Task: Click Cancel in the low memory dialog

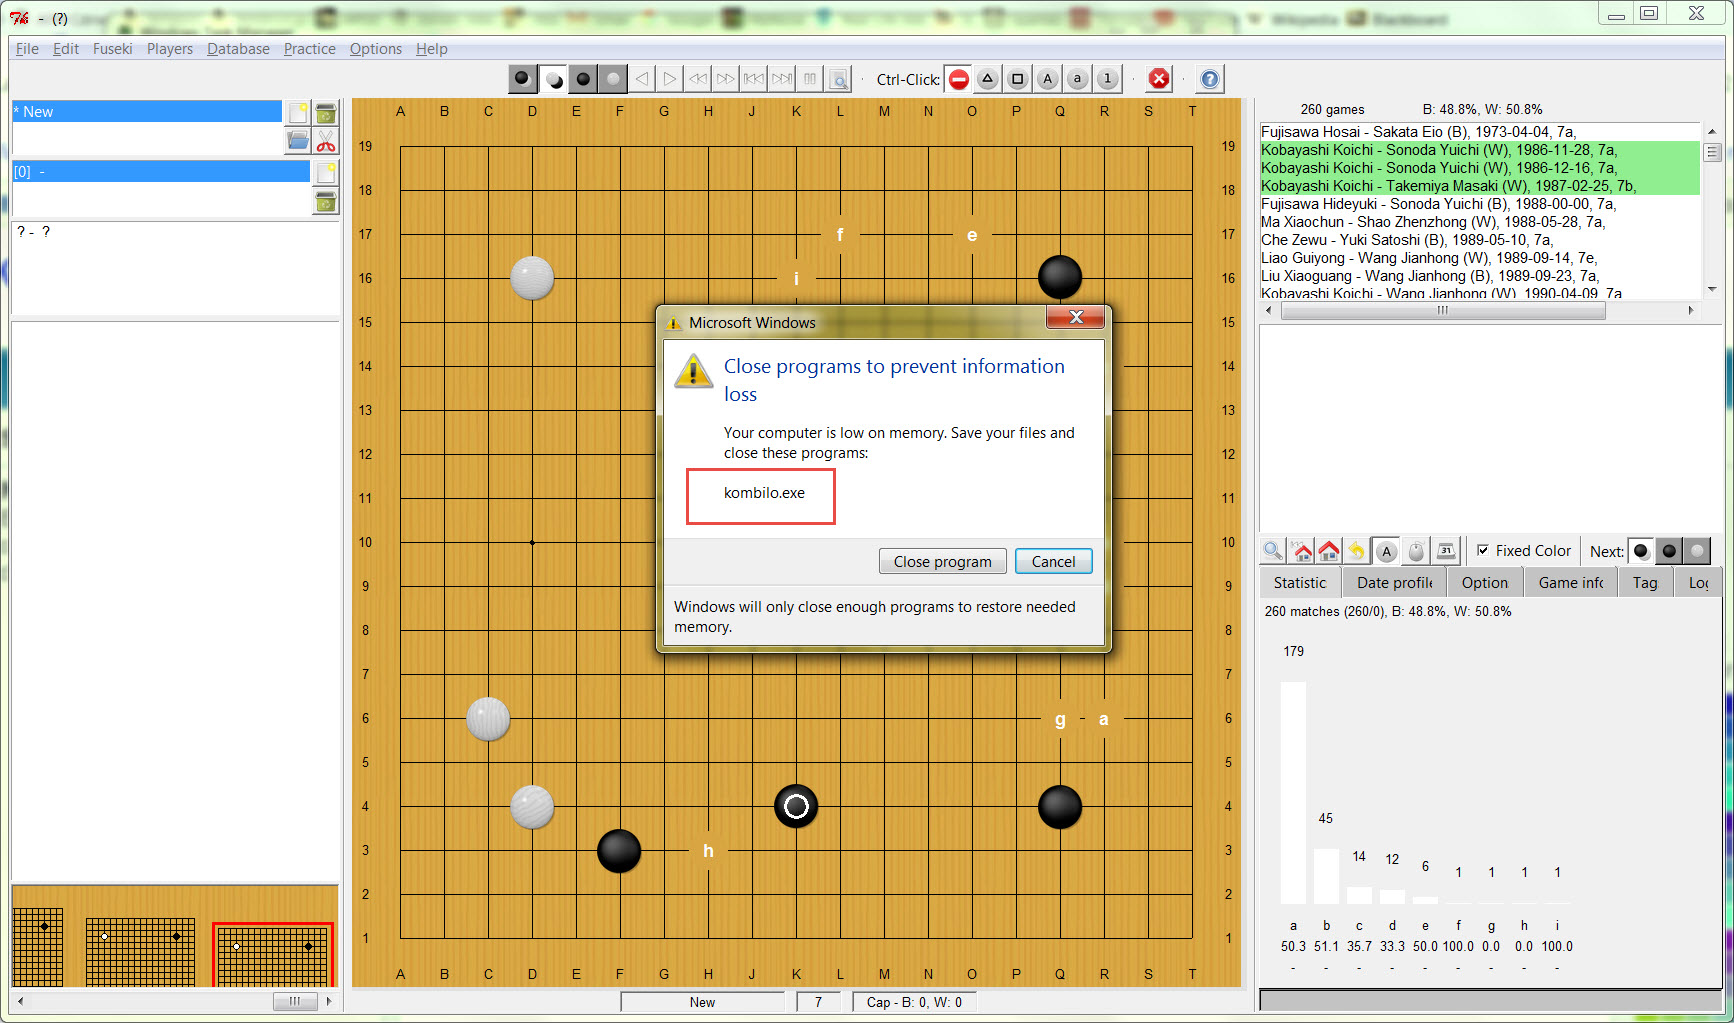Action: point(1053,562)
